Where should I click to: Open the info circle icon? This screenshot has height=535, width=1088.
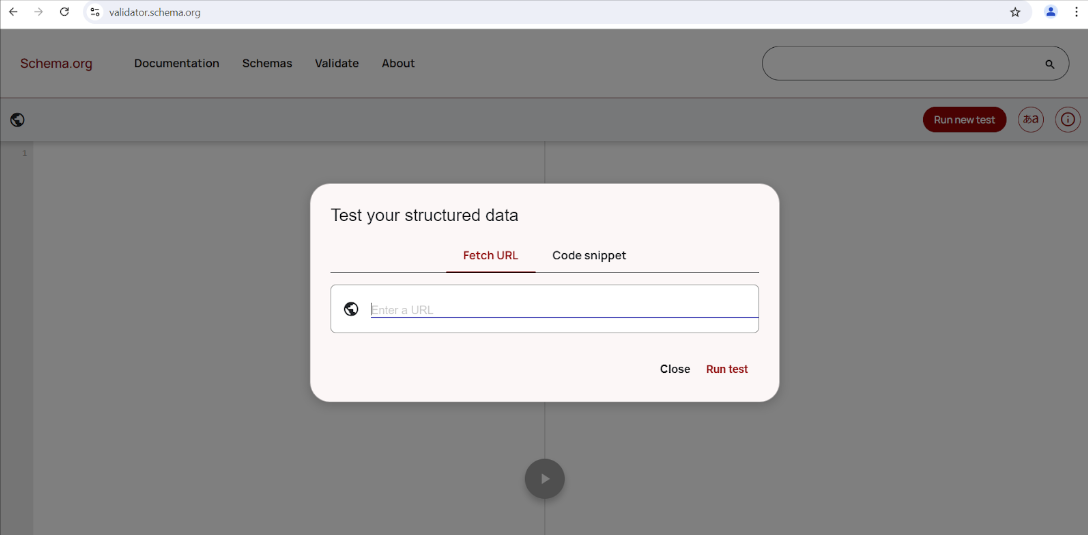click(1068, 119)
